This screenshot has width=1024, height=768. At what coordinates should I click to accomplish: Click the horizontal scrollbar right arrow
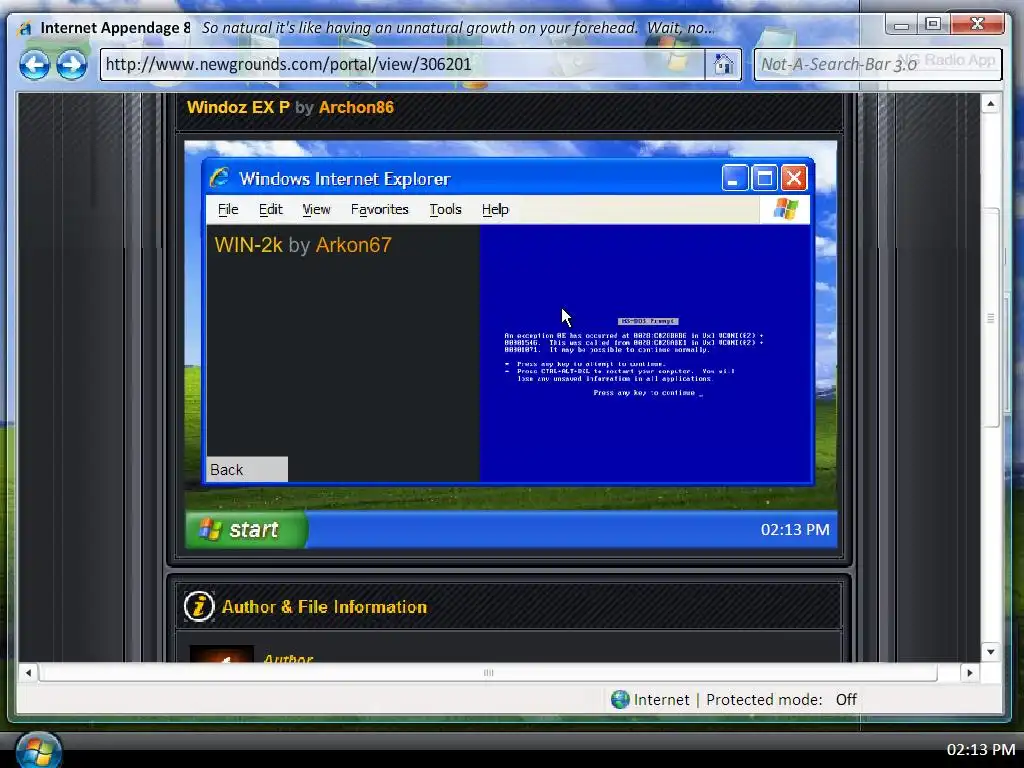[969, 673]
